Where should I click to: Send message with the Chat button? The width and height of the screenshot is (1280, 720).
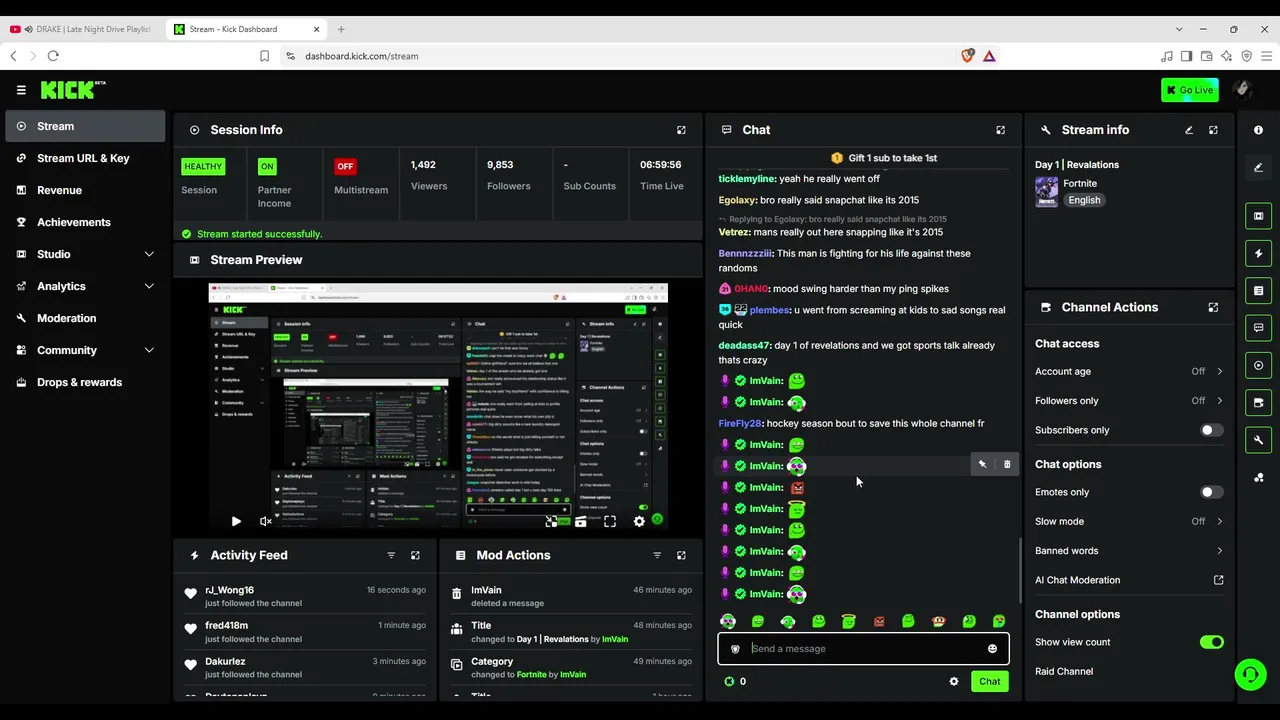(x=989, y=682)
